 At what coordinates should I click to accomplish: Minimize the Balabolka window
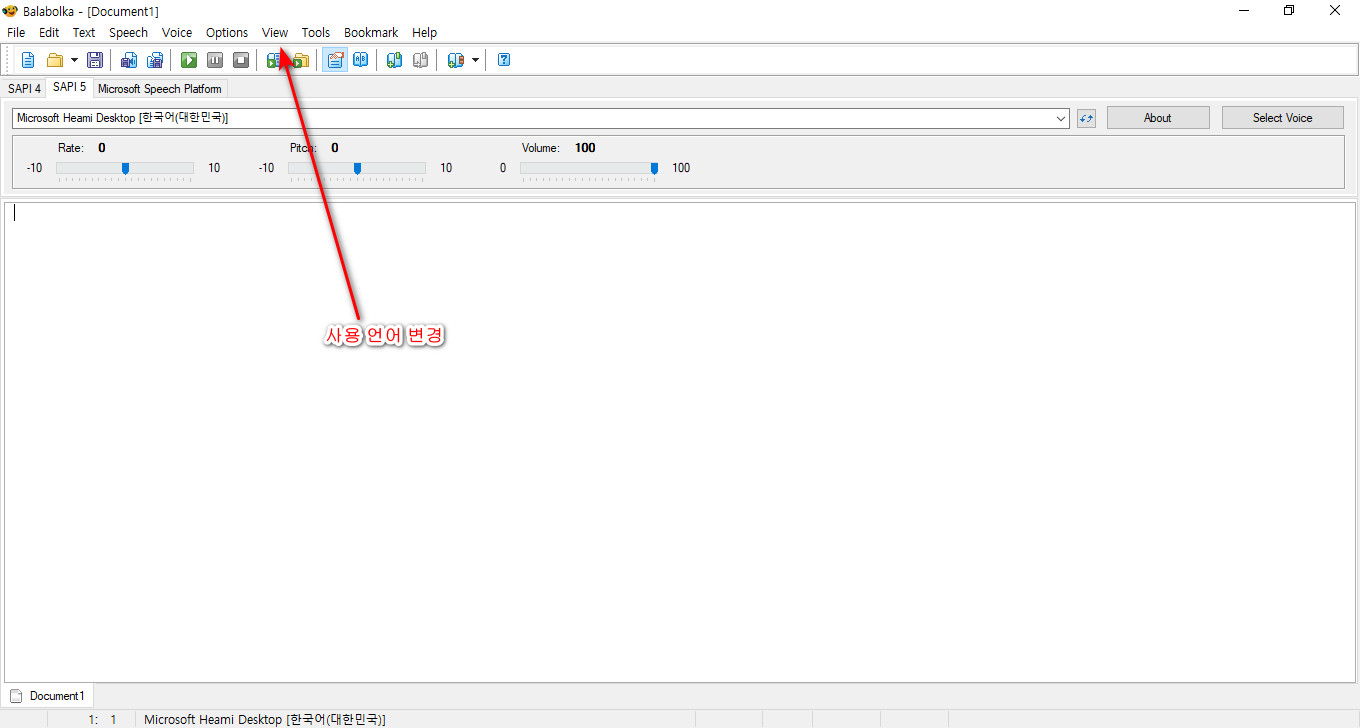1243,11
